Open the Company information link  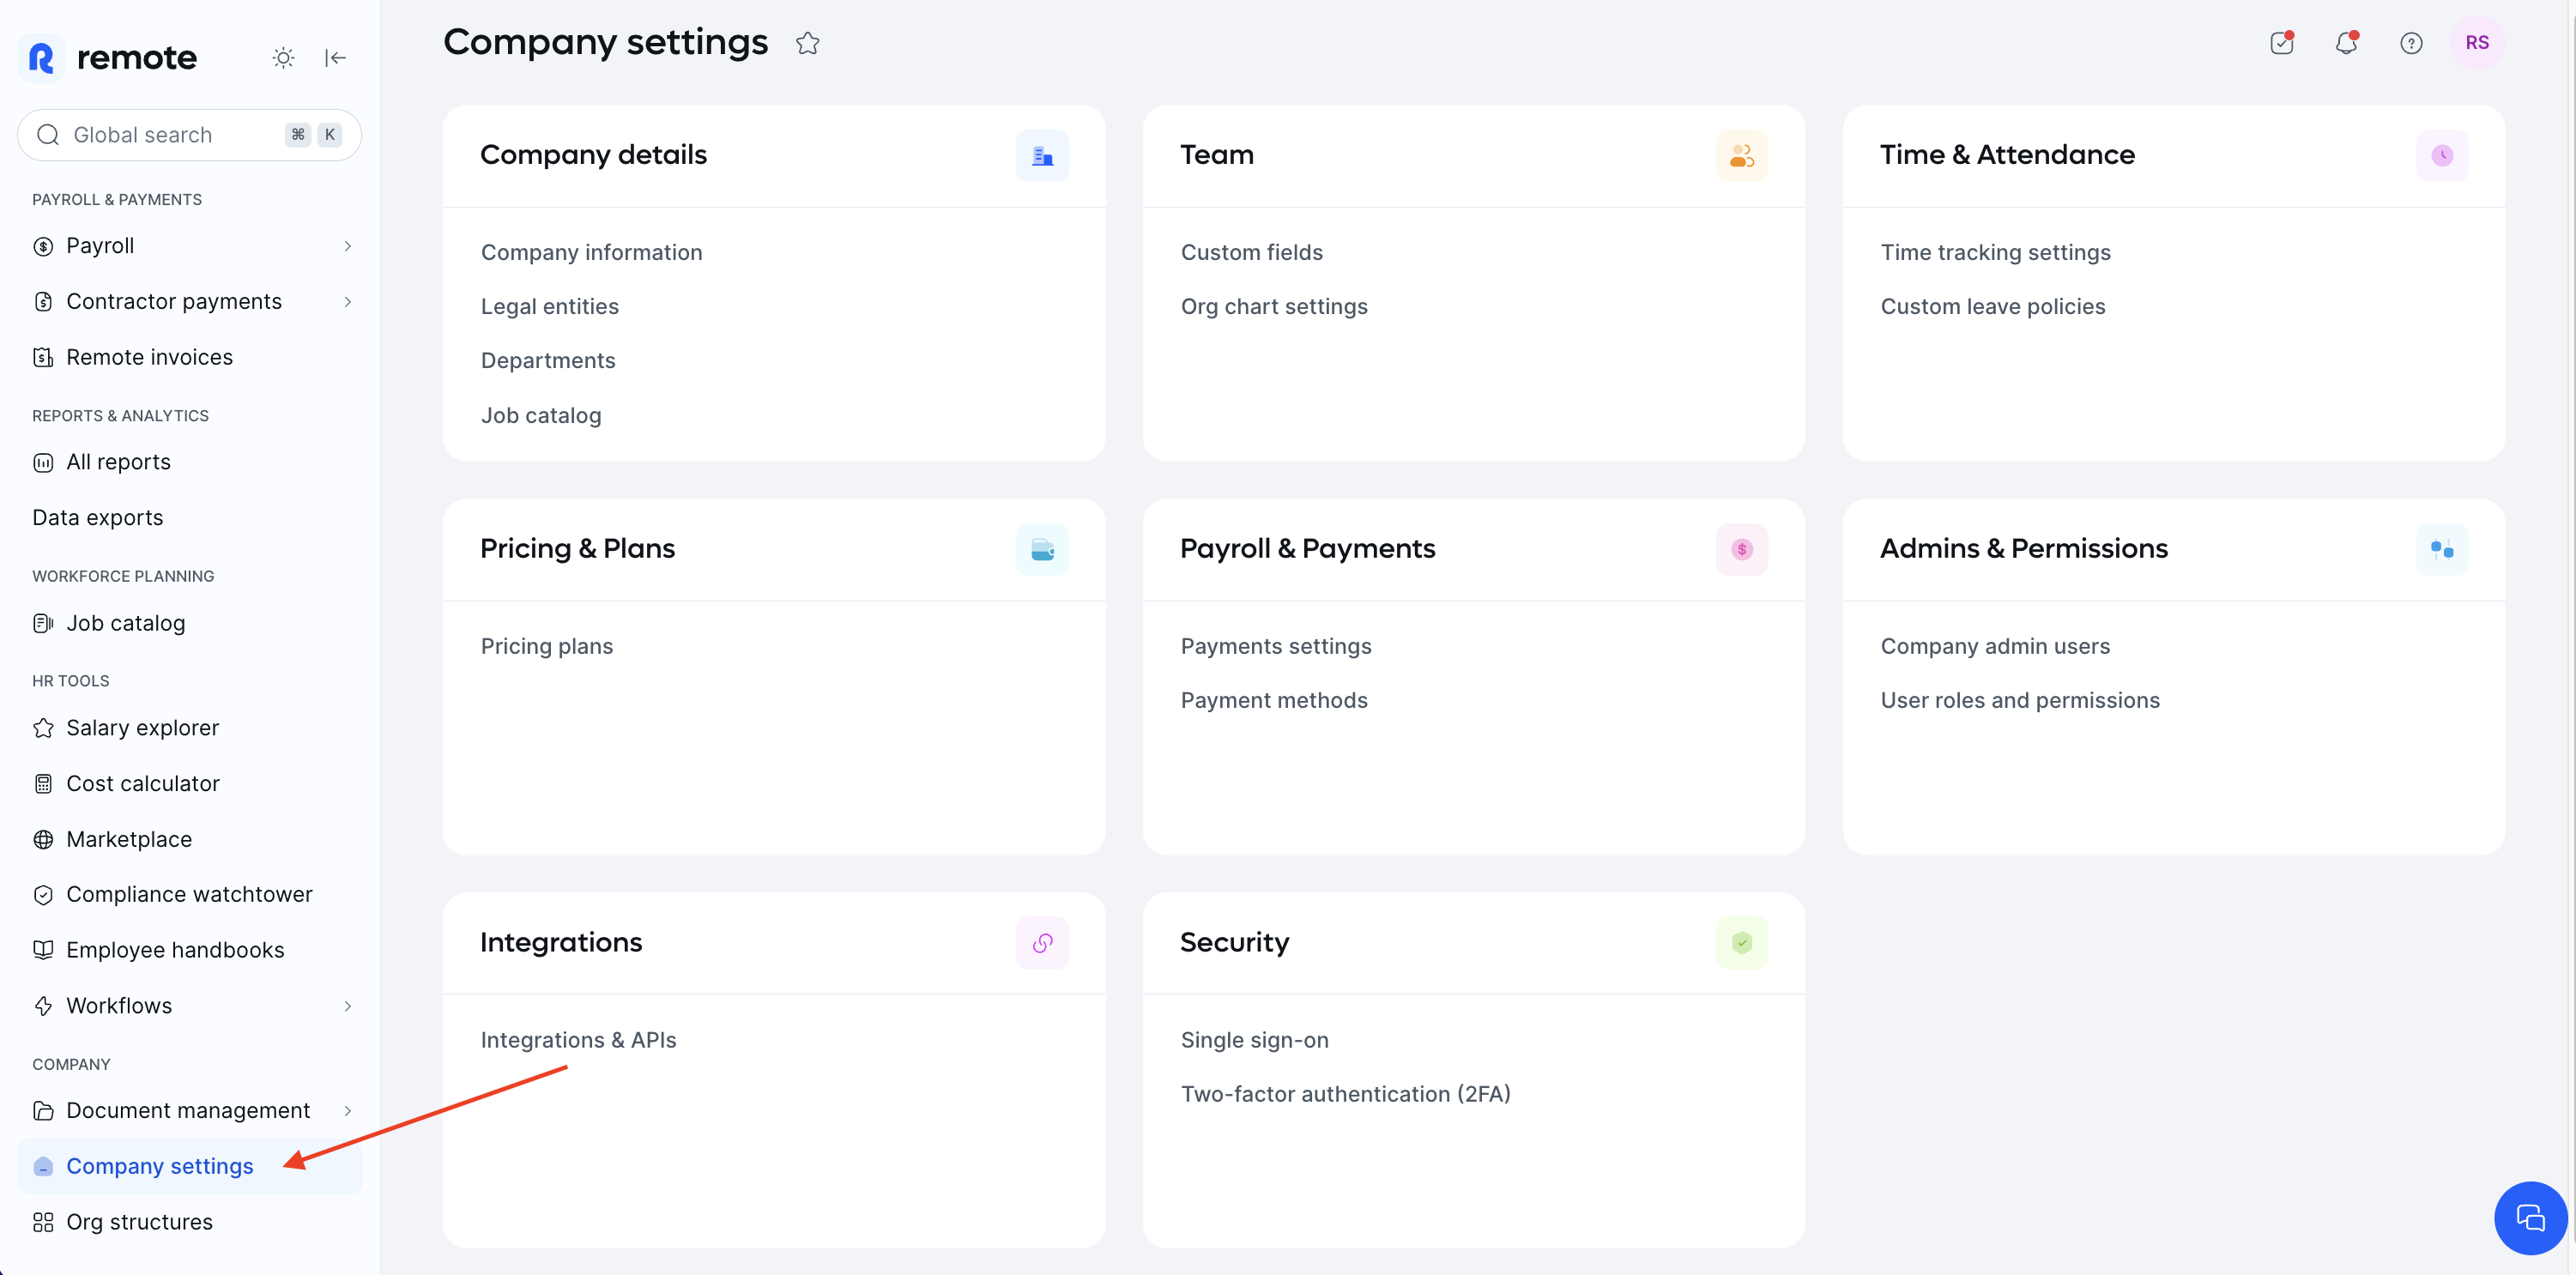point(591,253)
